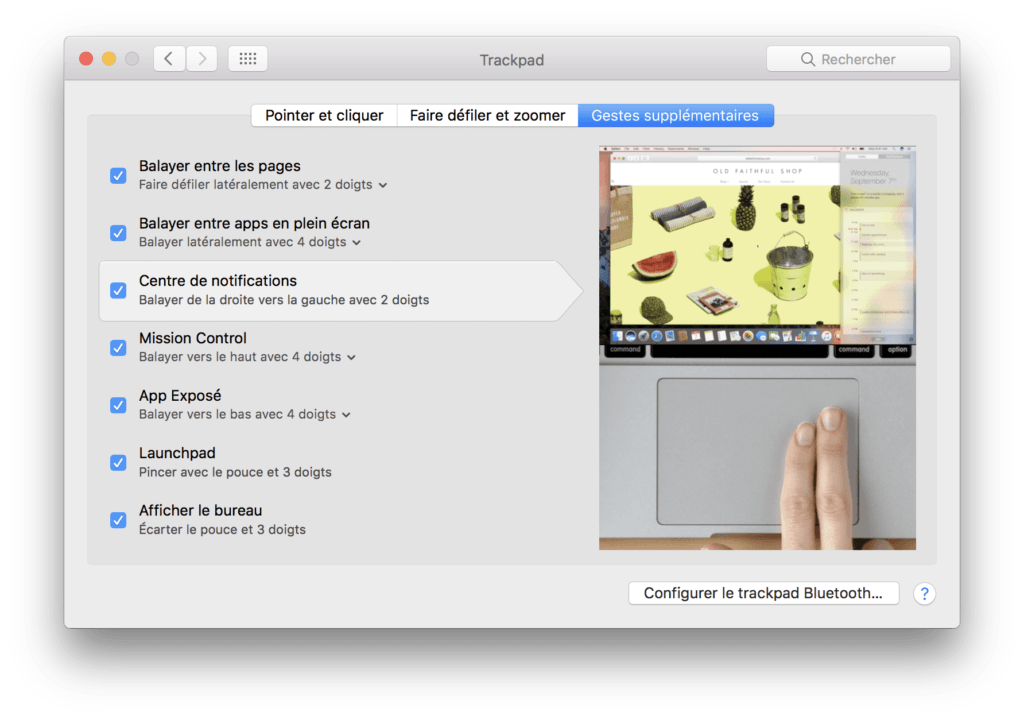
Task: Open the Balayer latéralement avec 4 doigts dropdown
Action: pos(357,242)
